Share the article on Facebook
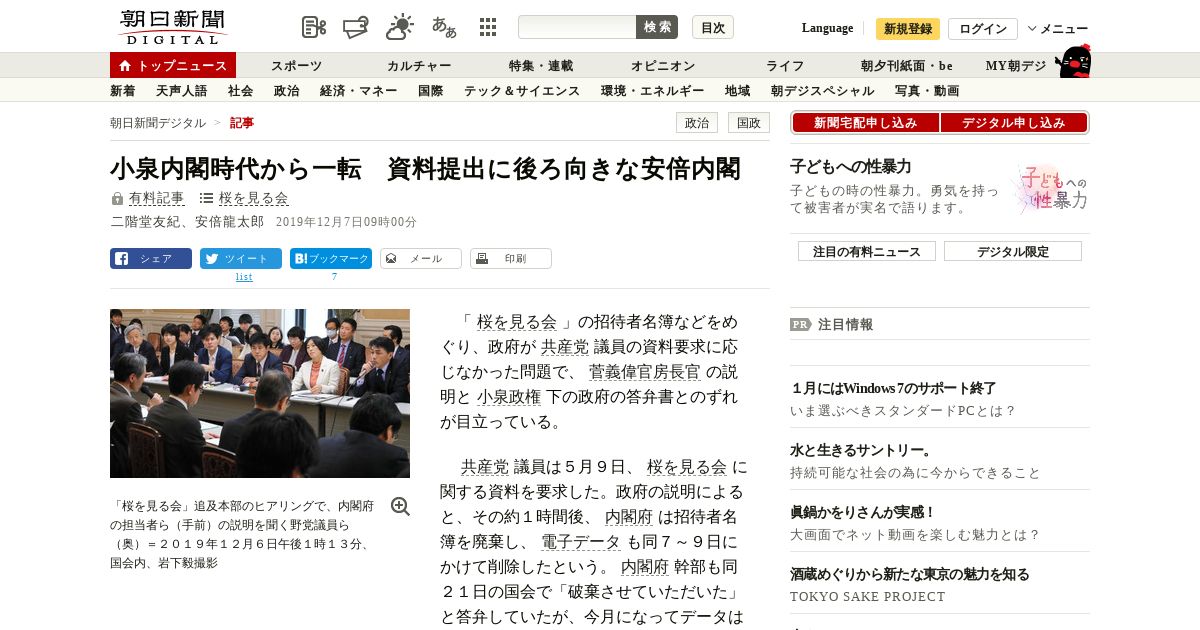 (151, 258)
